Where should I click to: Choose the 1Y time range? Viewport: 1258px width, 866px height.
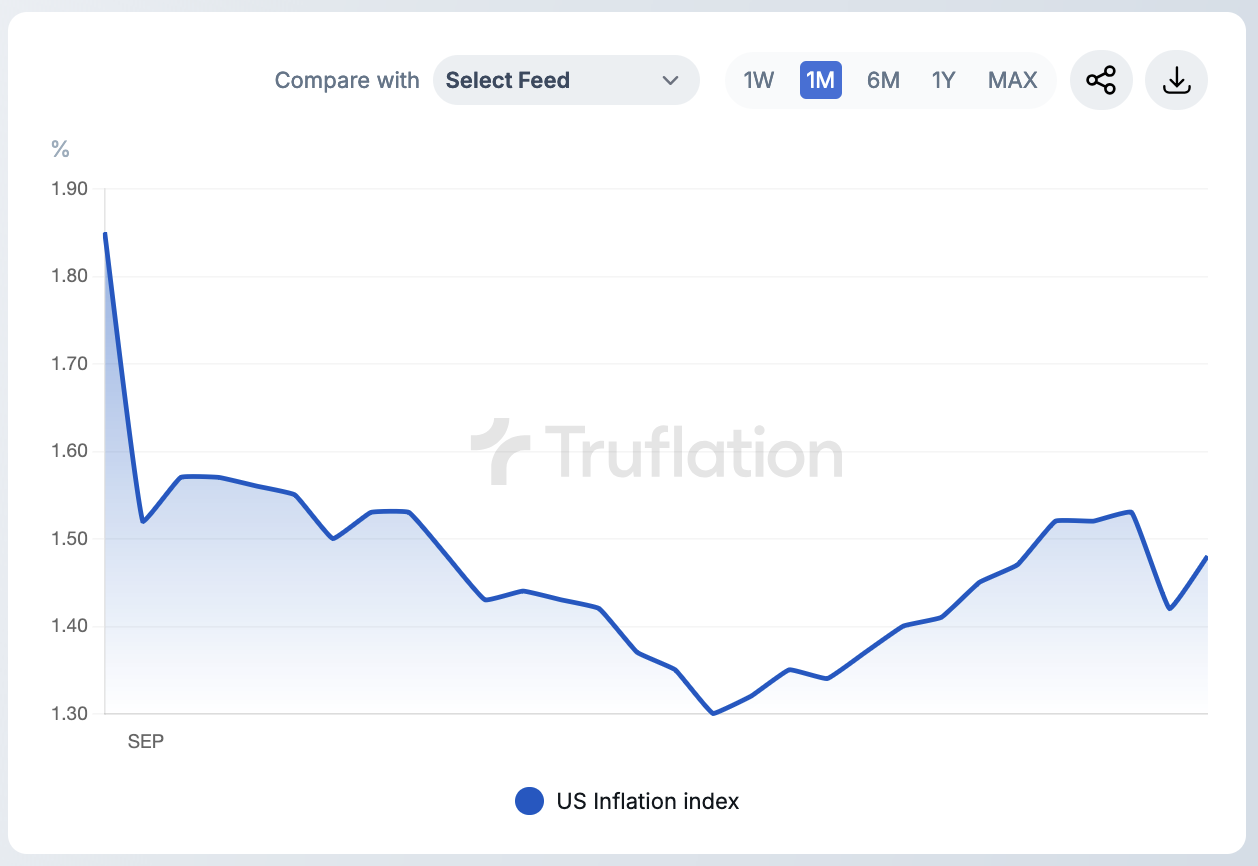pos(943,80)
